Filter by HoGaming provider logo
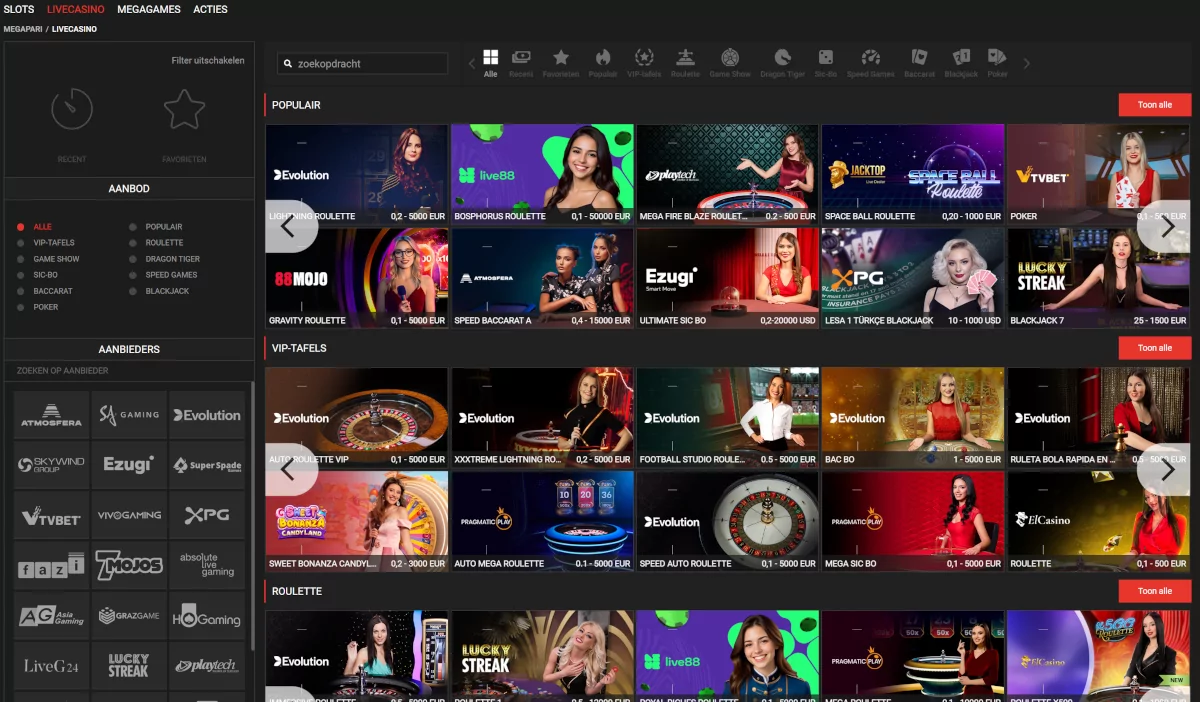1200x702 pixels. [207, 615]
